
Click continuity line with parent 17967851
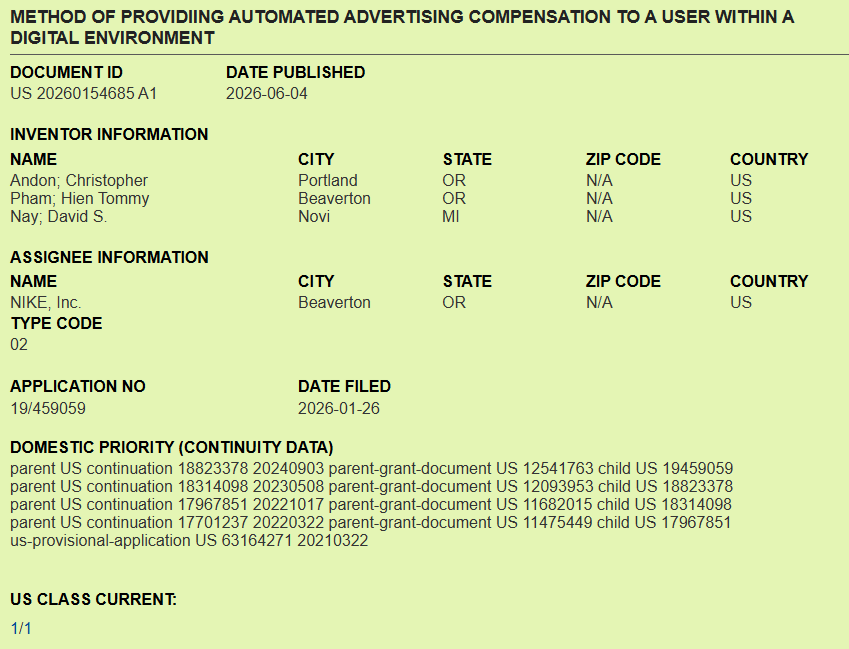click(x=371, y=504)
